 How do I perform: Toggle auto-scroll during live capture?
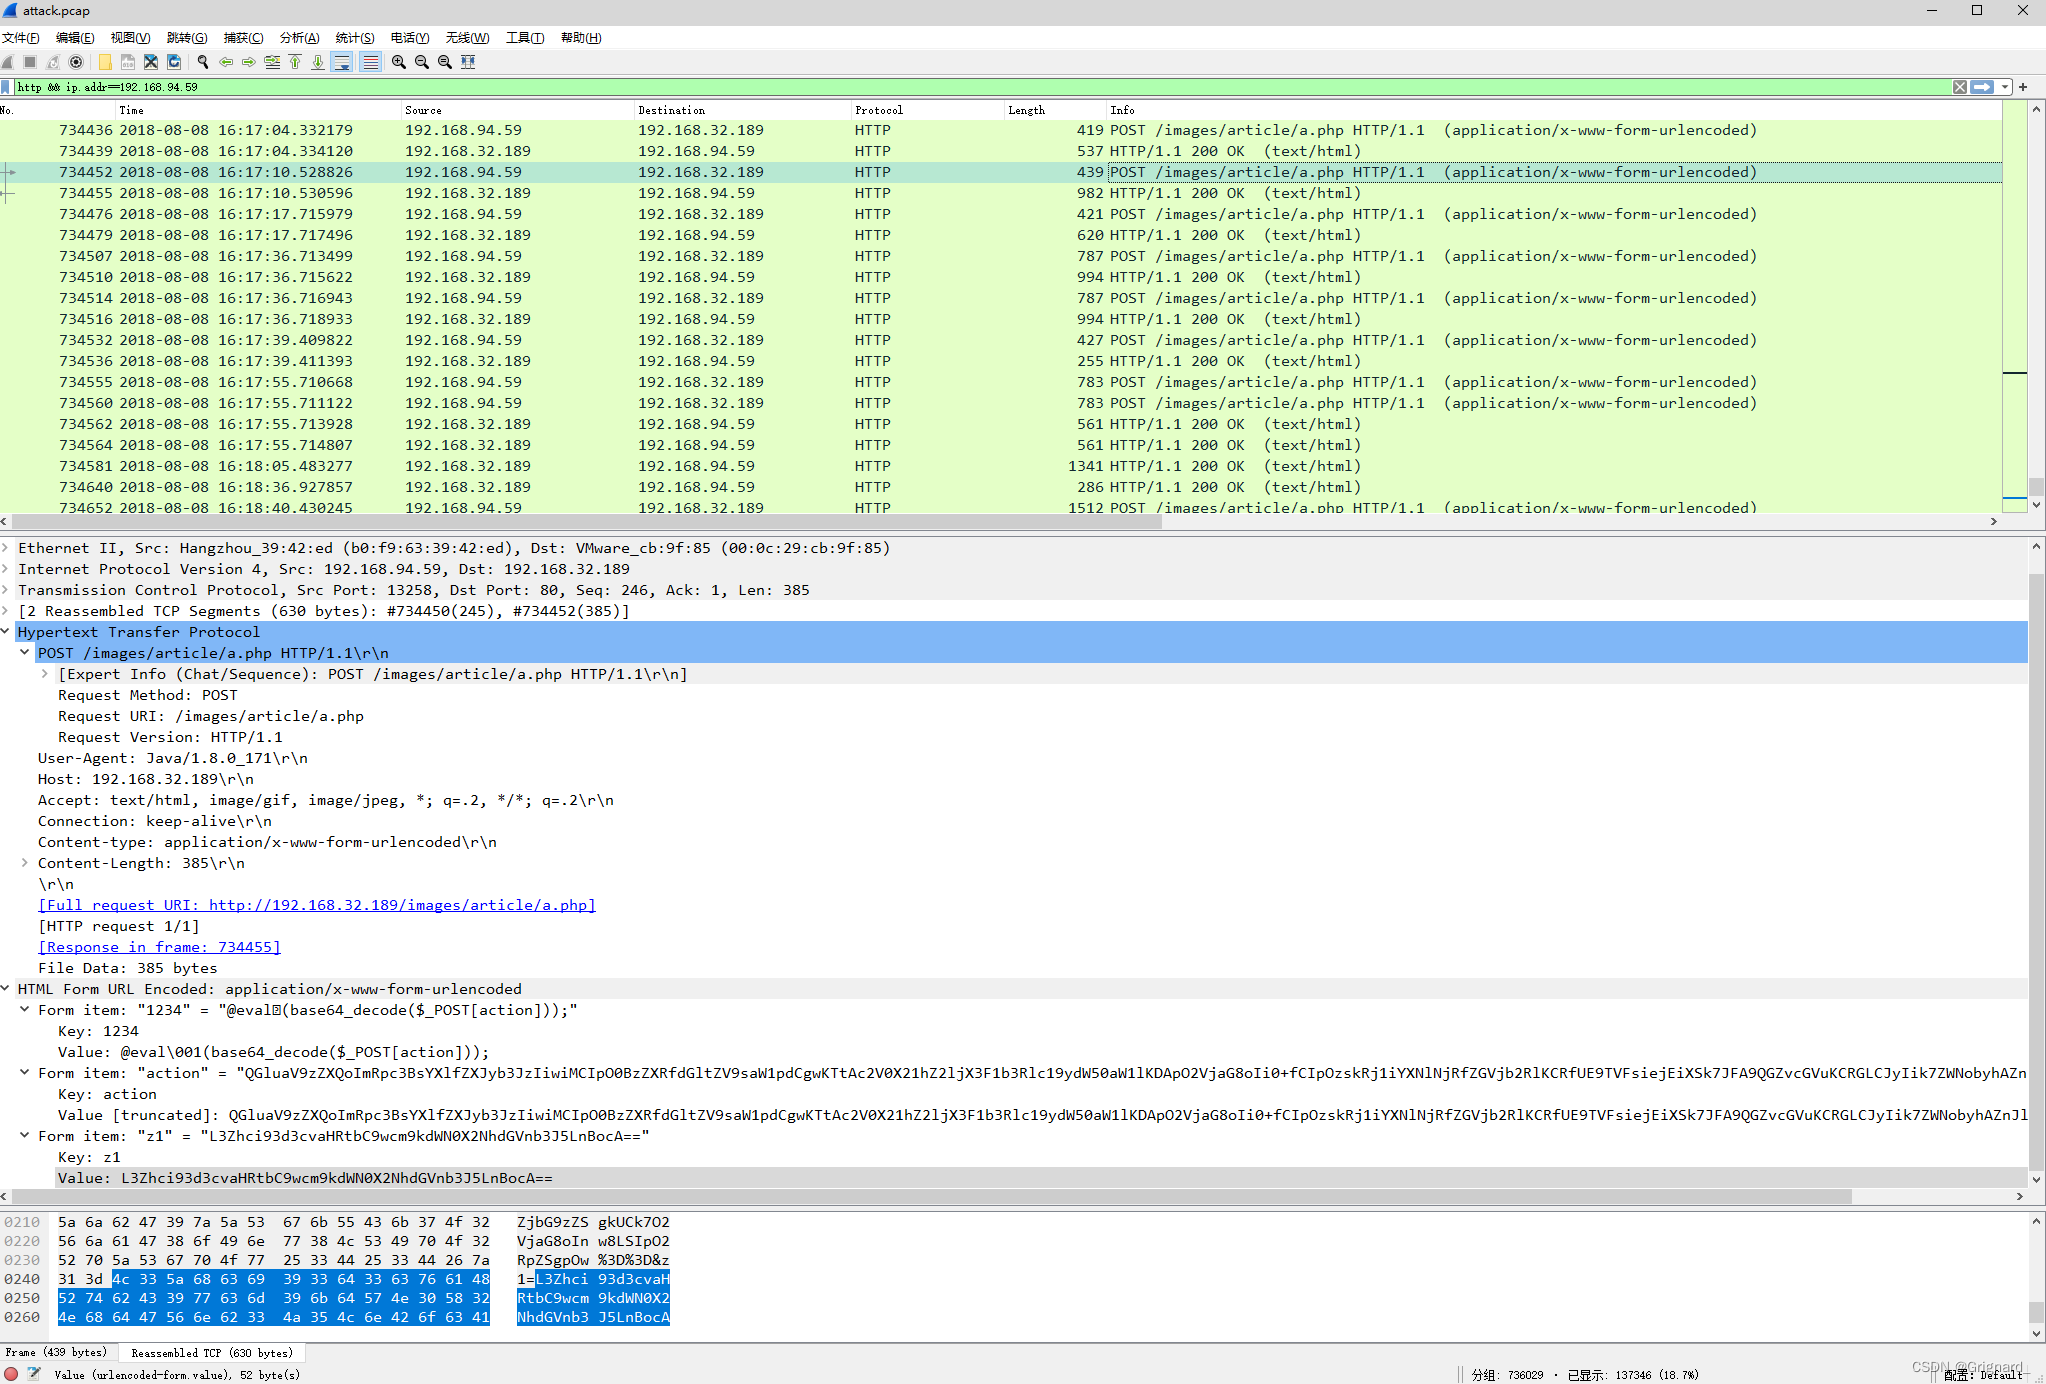point(342,62)
